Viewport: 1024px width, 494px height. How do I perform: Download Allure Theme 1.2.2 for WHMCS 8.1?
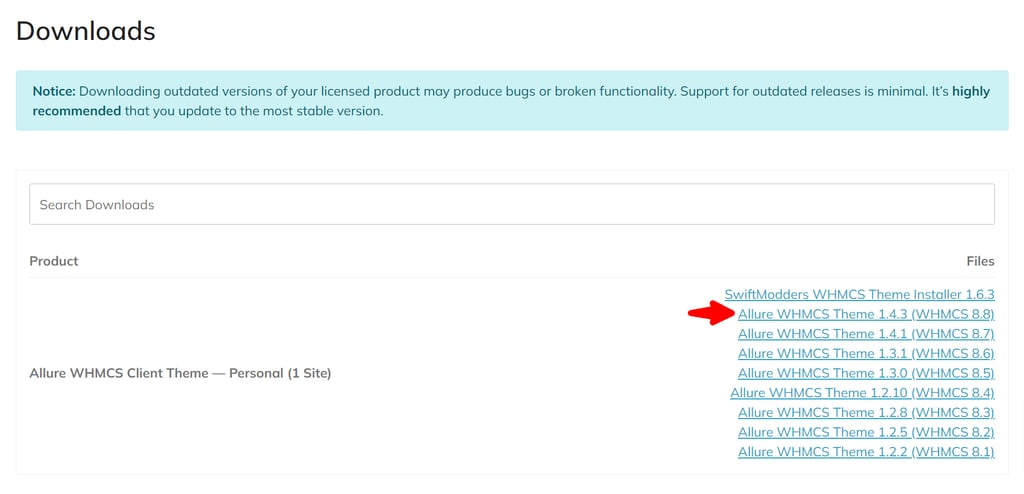(866, 452)
